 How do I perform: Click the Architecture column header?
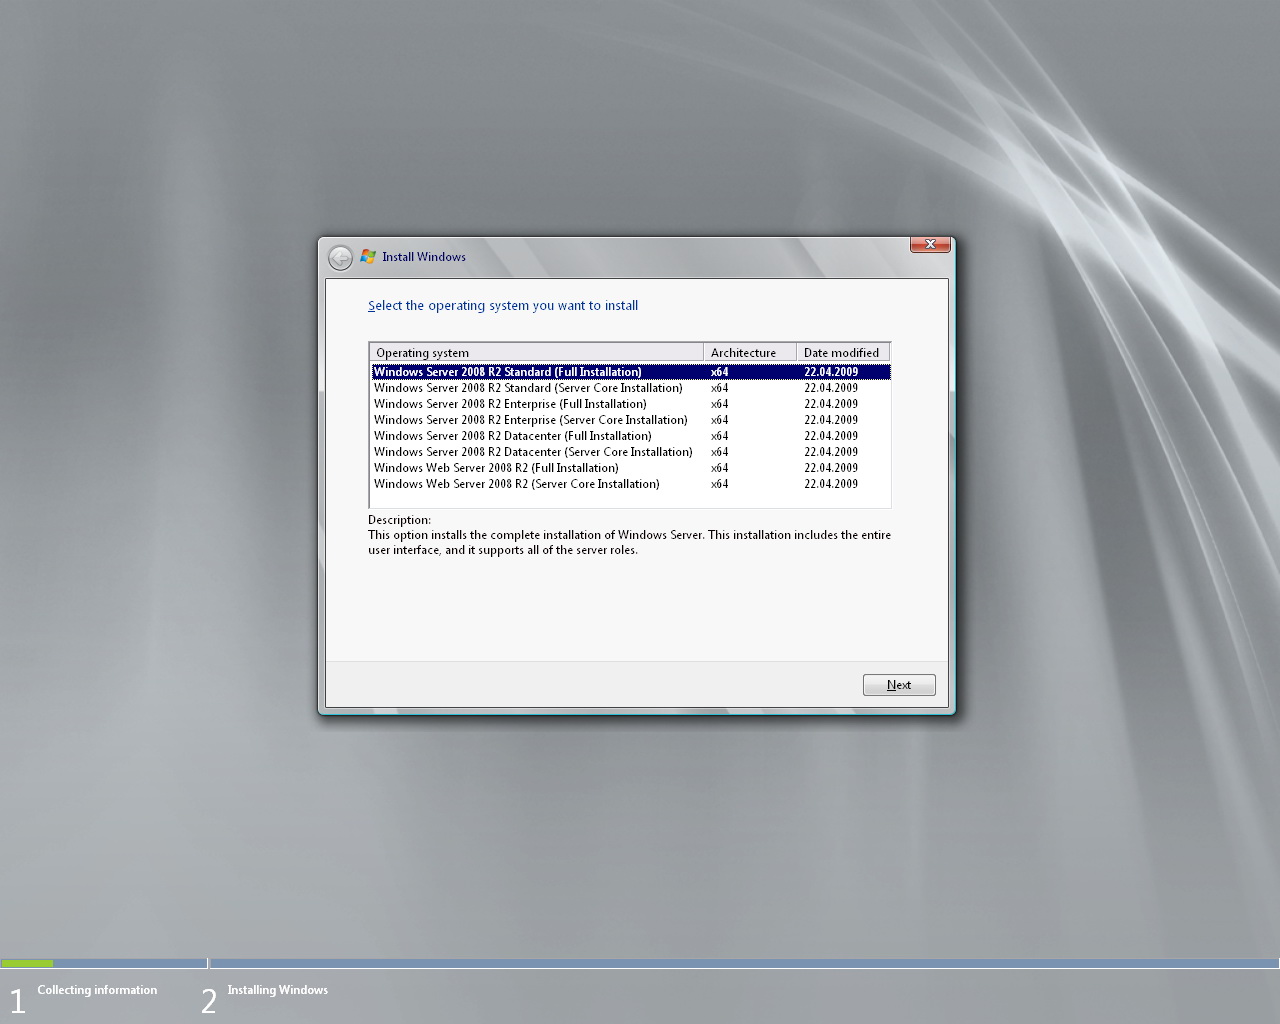coord(749,352)
